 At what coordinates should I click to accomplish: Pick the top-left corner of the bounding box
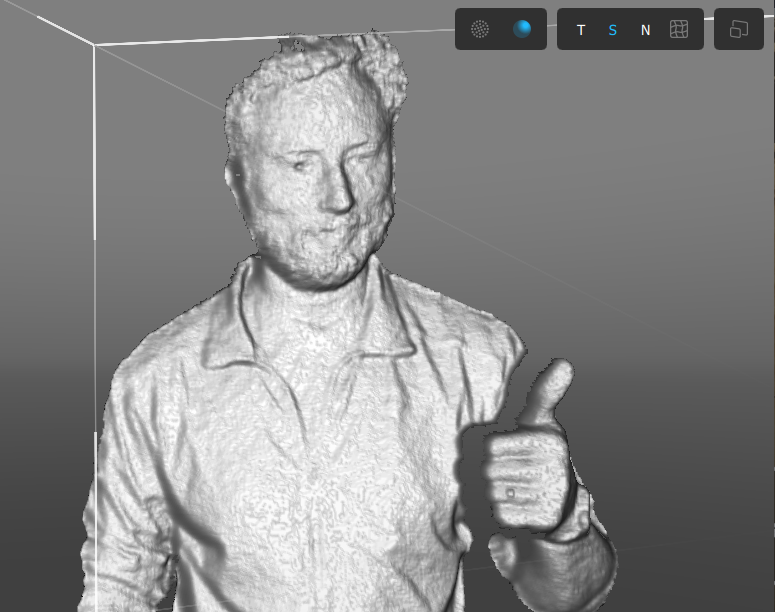click(95, 45)
